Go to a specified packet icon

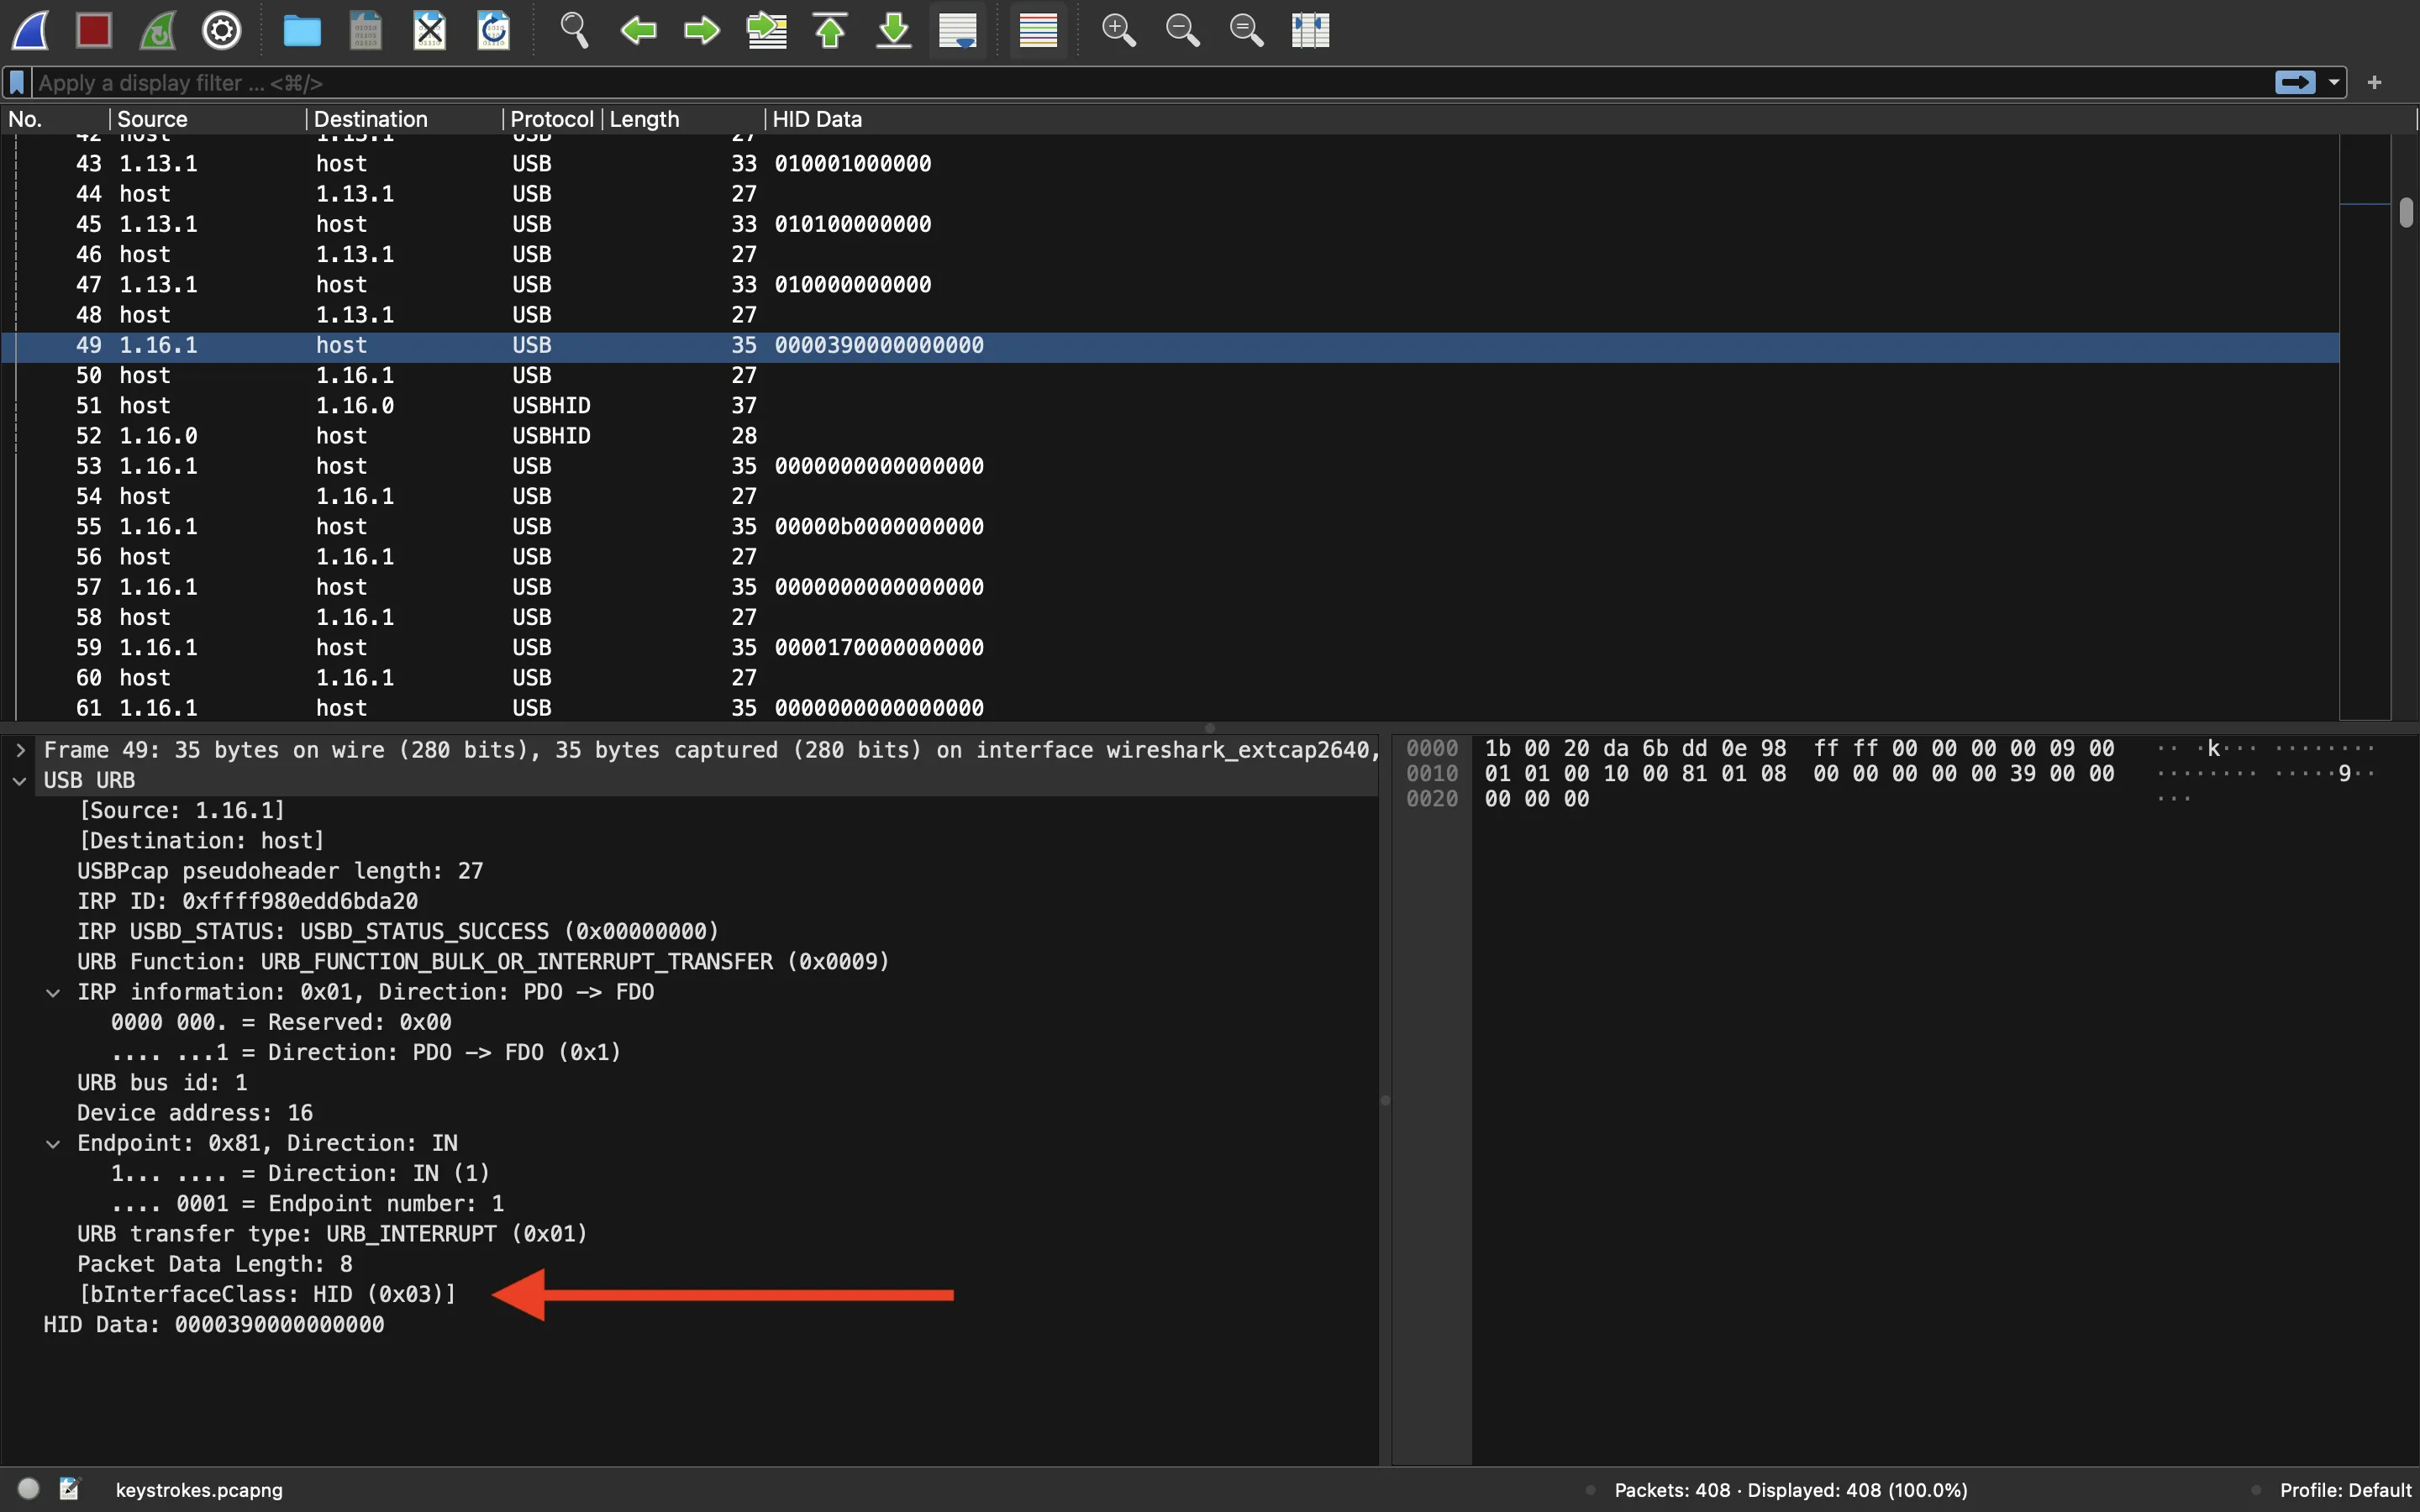click(766, 30)
